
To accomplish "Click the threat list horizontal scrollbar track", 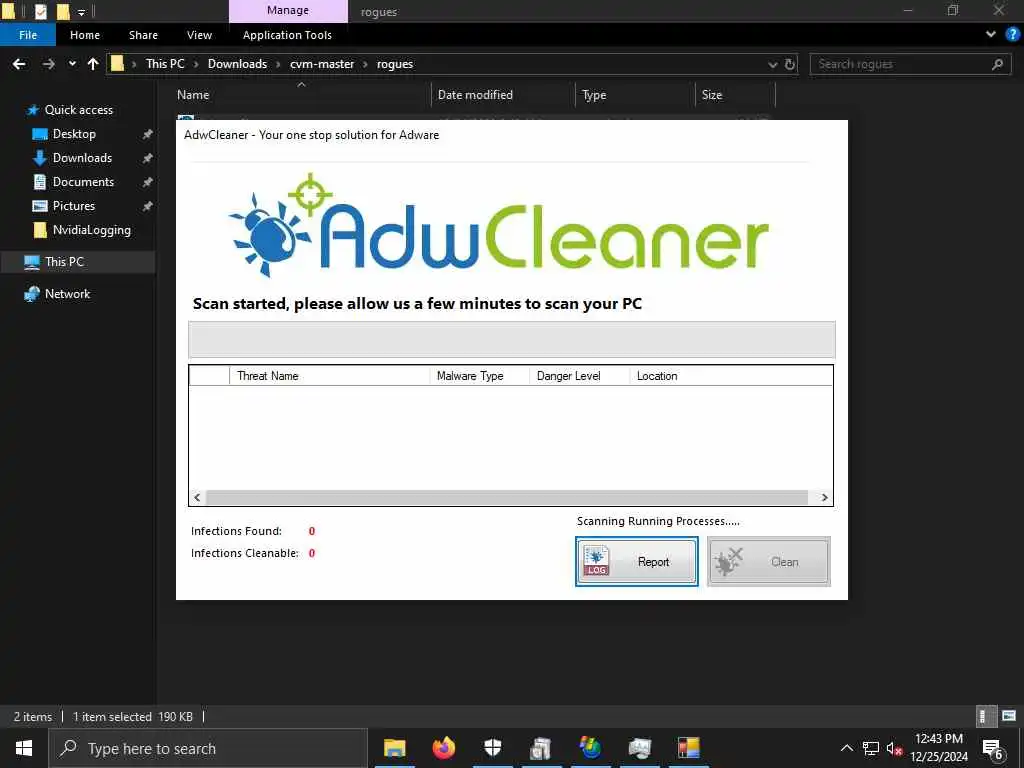I will click(507, 498).
